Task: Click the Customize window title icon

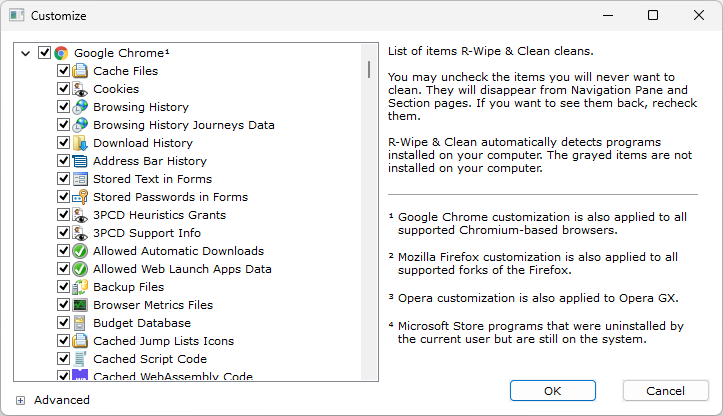Action: point(17,15)
